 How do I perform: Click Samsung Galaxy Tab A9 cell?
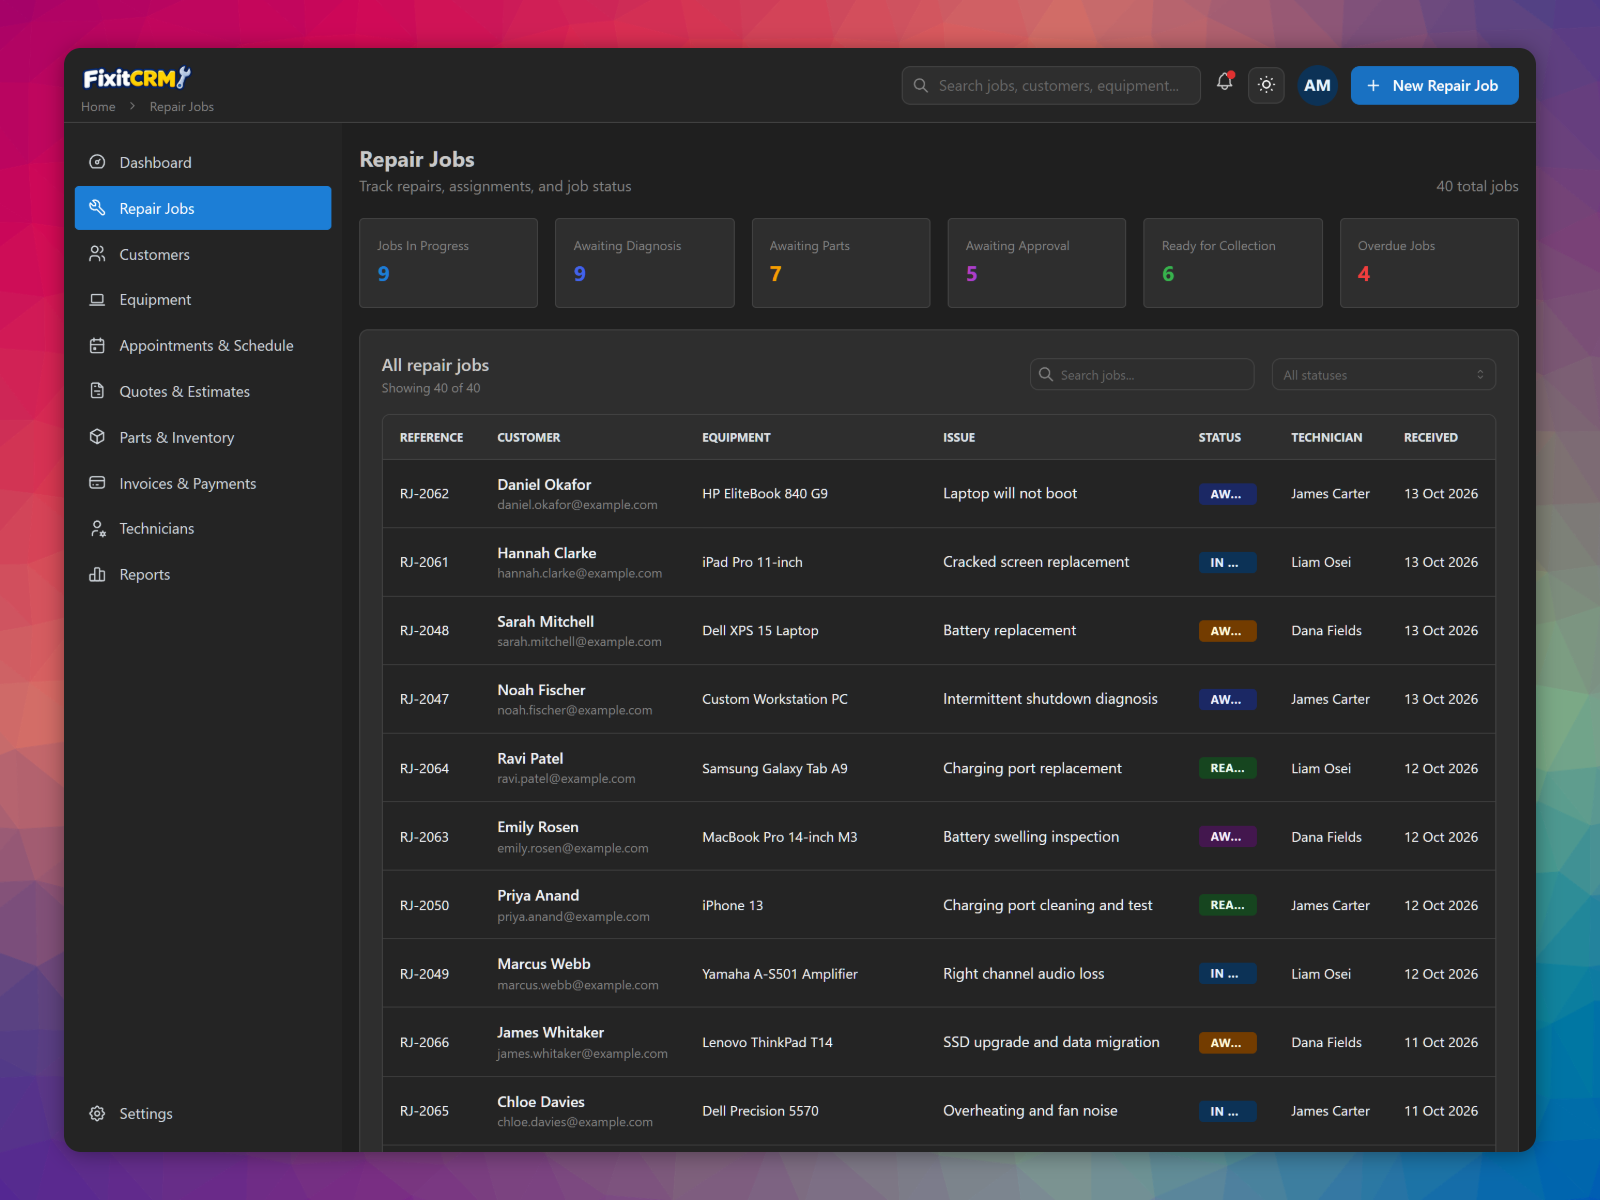pos(774,768)
